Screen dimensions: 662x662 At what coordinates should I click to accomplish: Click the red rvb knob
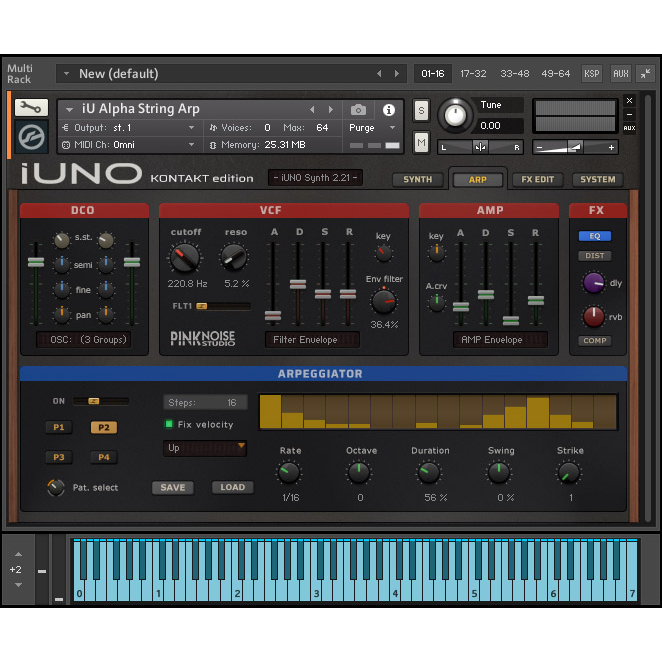[594, 316]
